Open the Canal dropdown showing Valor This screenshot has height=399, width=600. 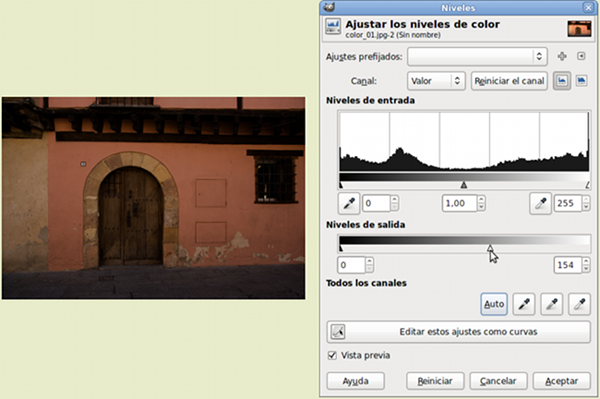point(436,81)
